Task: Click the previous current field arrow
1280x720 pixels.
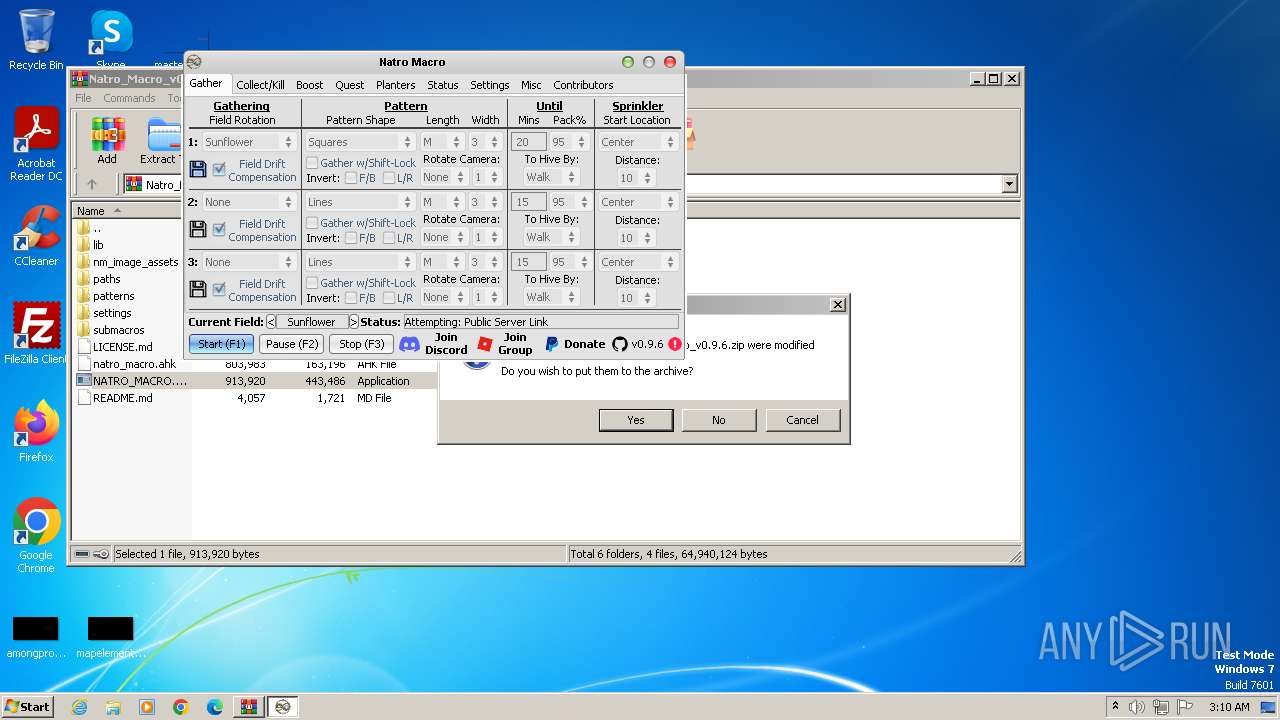Action: (x=271, y=322)
